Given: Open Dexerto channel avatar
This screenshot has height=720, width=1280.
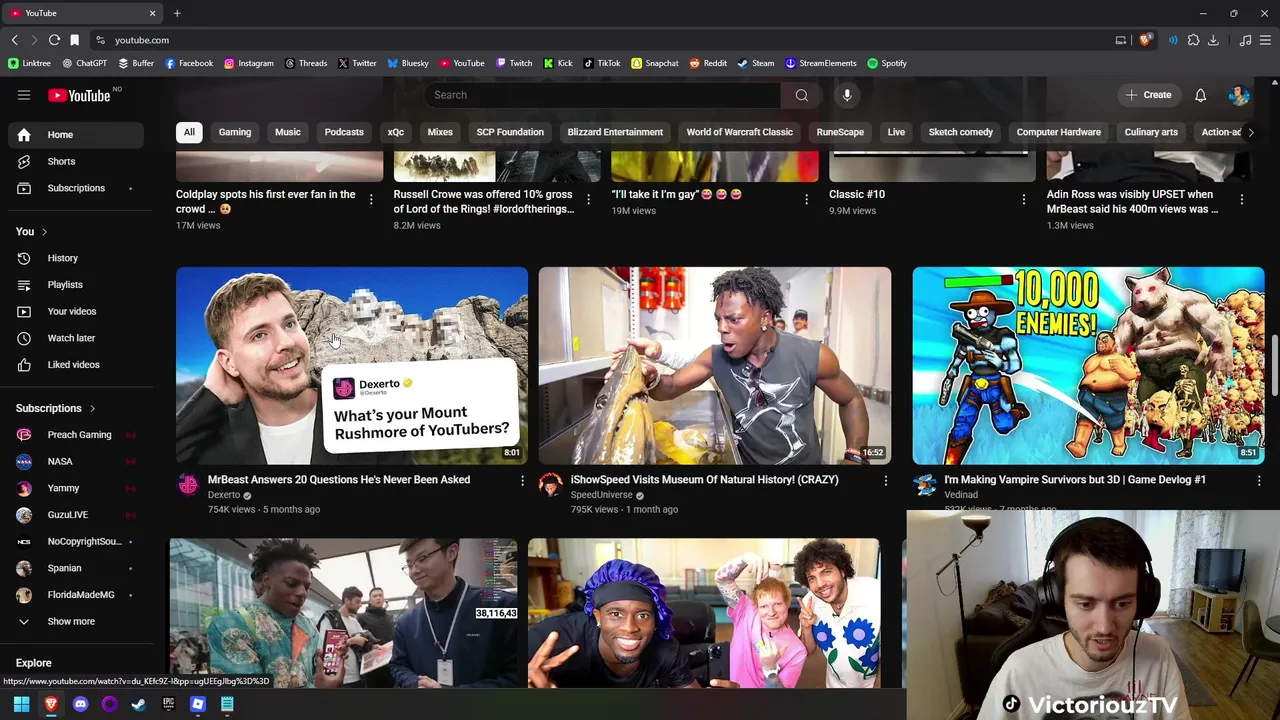Looking at the screenshot, I should click(188, 485).
